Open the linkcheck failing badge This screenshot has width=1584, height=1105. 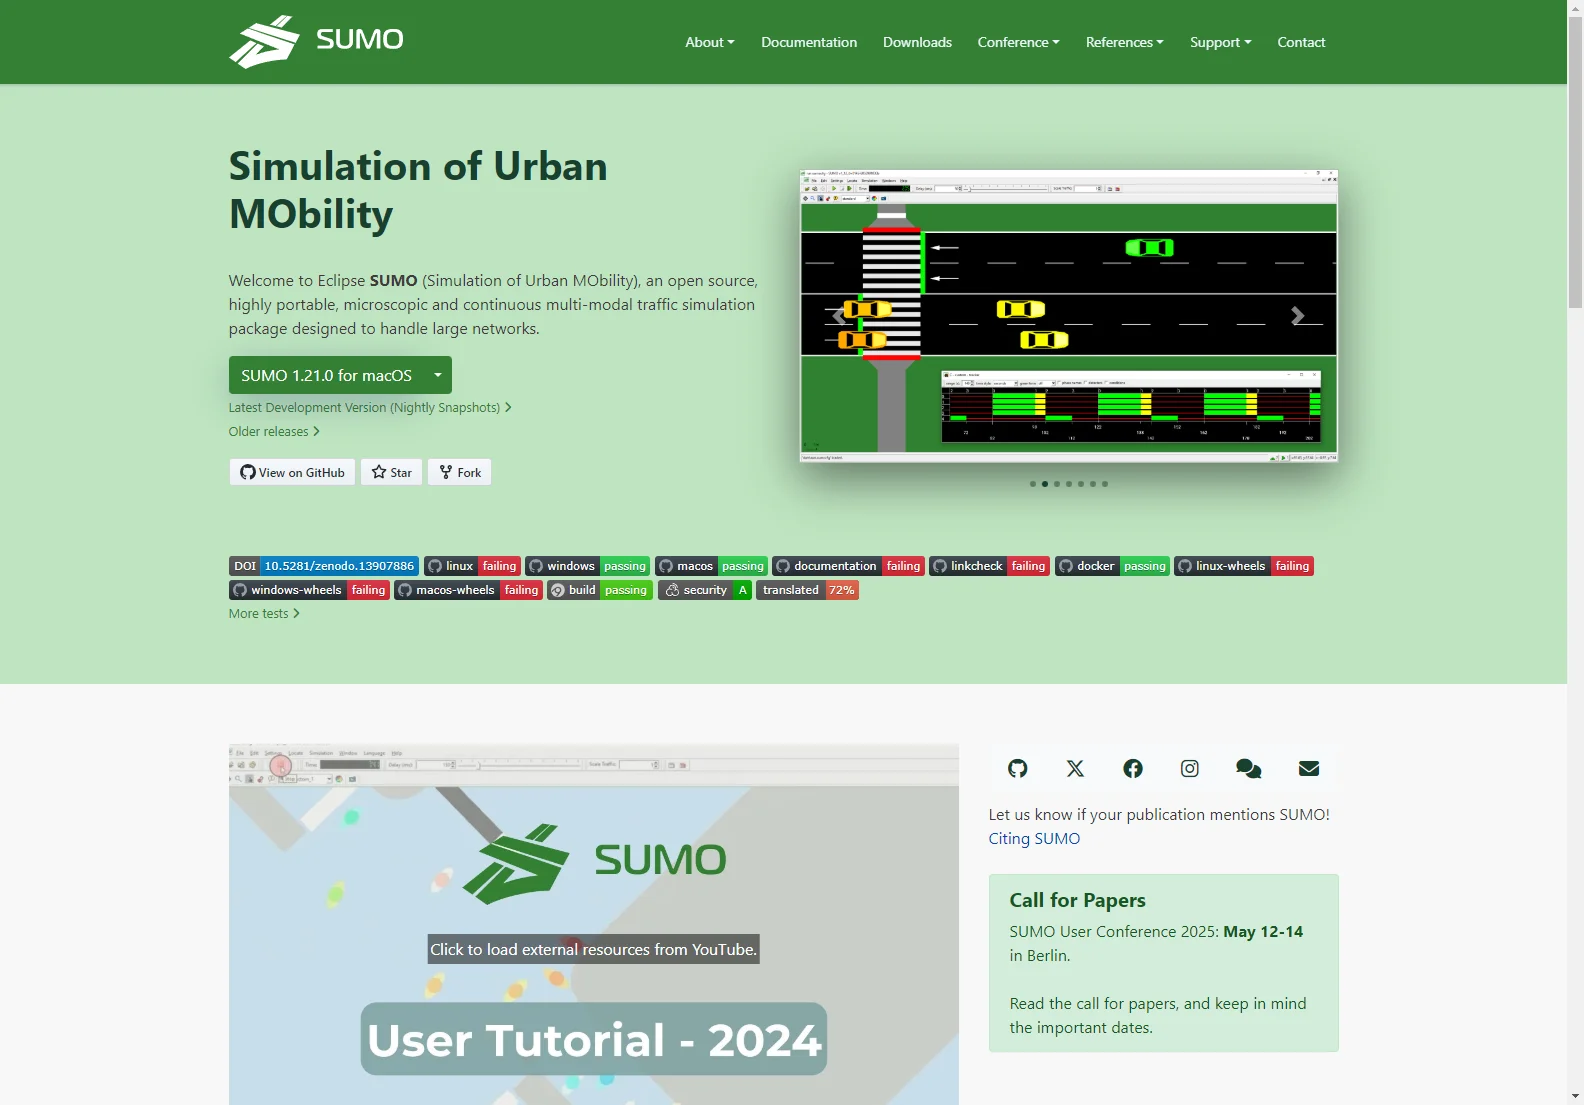click(x=989, y=566)
